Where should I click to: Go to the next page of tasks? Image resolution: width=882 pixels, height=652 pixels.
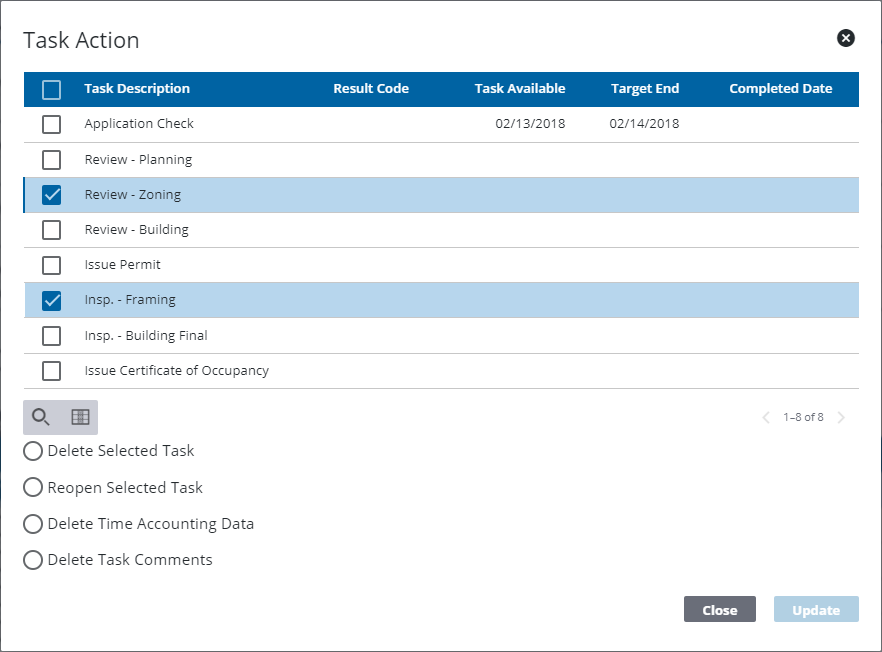click(840, 417)
